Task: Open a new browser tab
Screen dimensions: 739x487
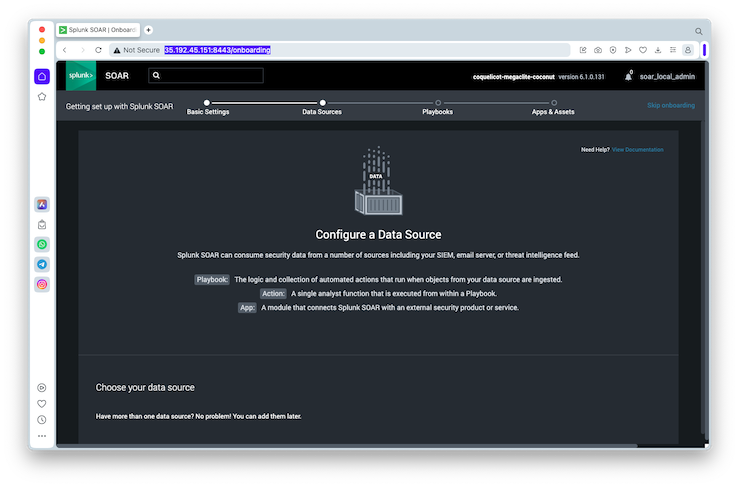Action: point(148,30)
